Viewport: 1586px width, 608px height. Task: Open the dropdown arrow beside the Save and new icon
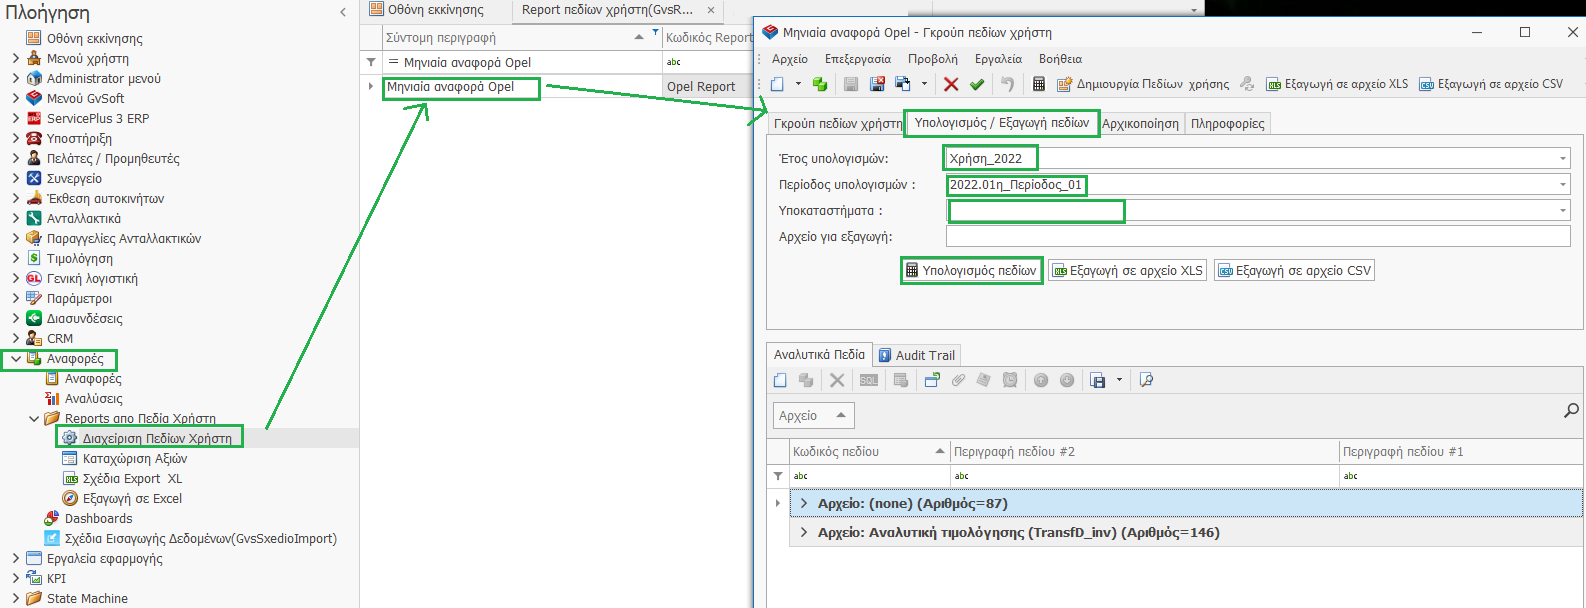click(924, 84)
